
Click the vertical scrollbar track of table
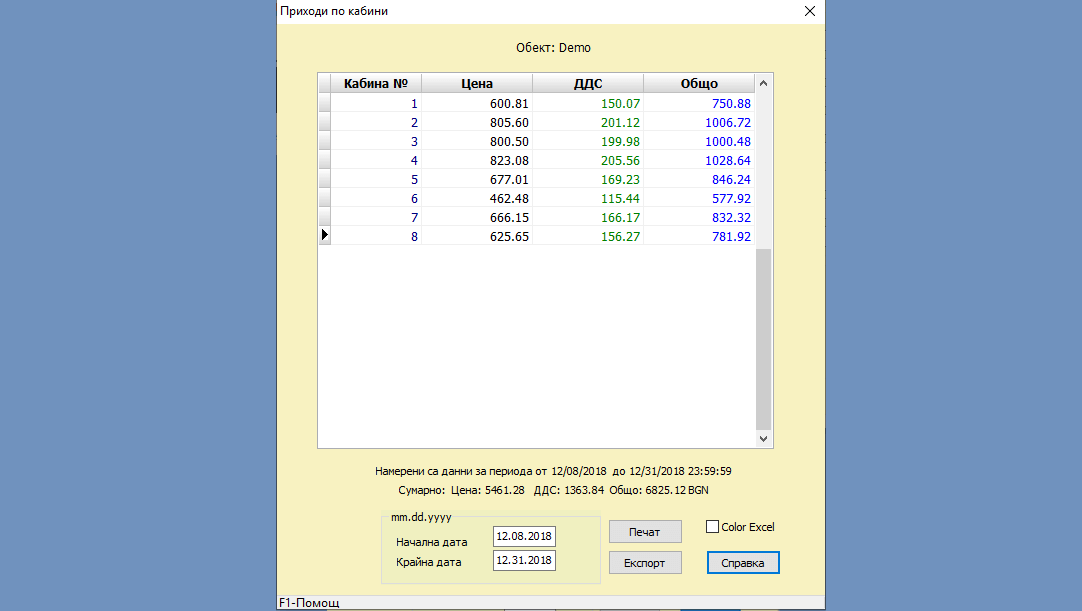pos(763,340)
